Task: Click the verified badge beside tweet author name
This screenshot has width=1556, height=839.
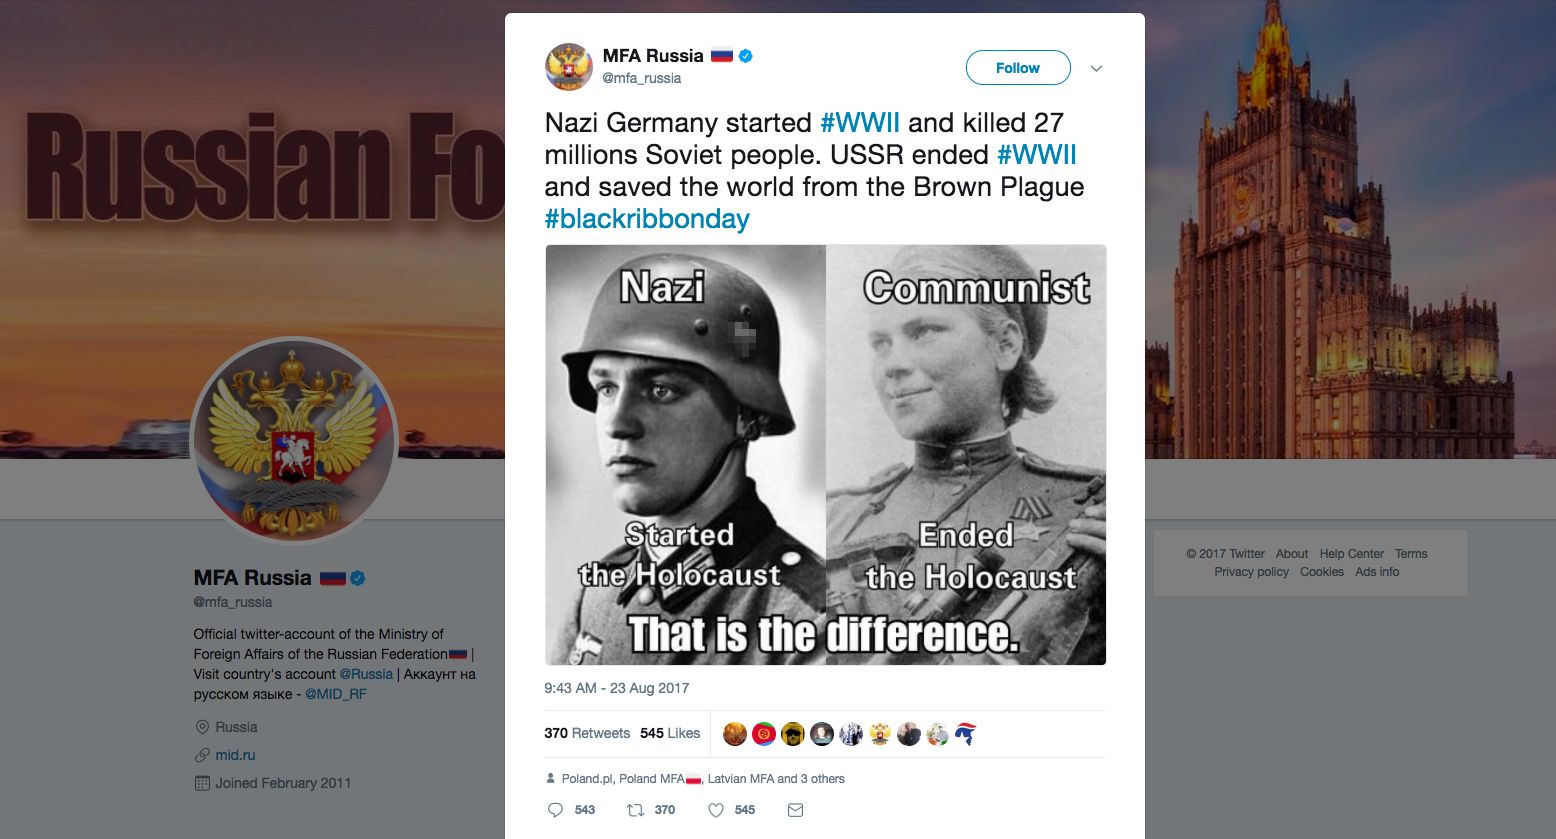Action: [746, 56]
